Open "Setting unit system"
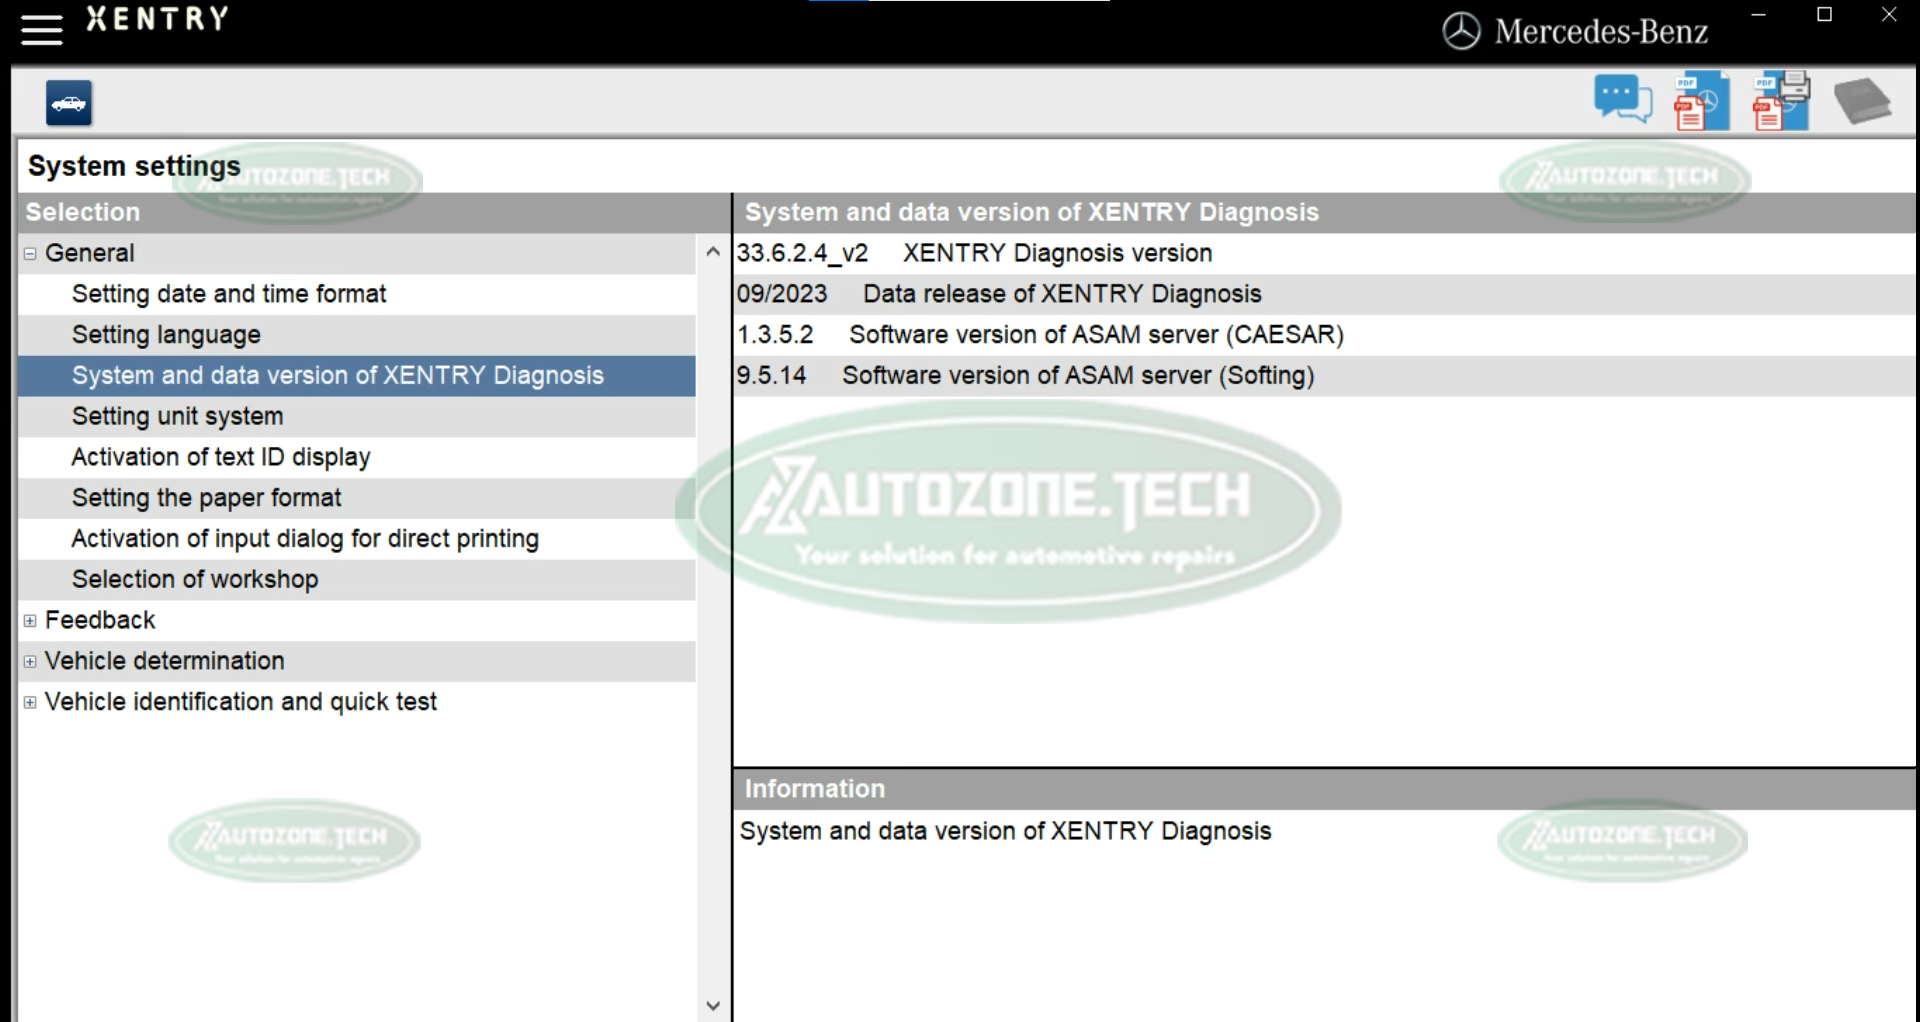The width and height of the screenshot is (1920, 1022). [177, 416]
